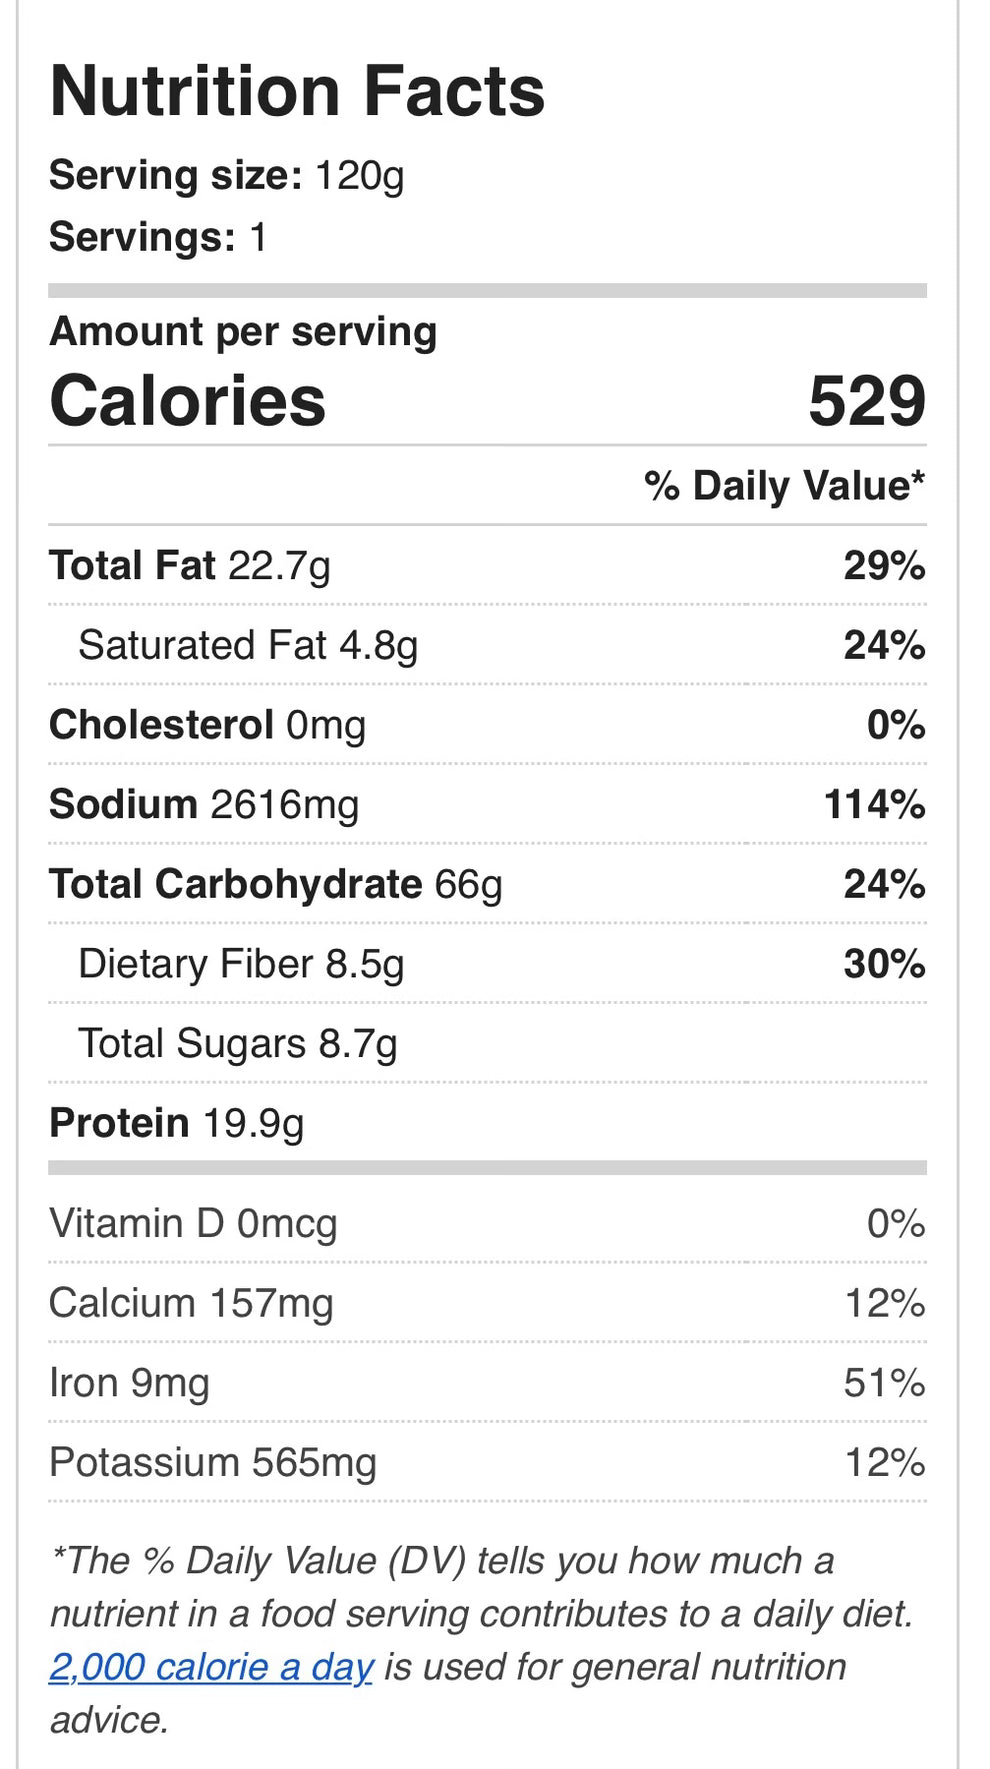Select the Servings: 1 line

[x=158, y=238]
